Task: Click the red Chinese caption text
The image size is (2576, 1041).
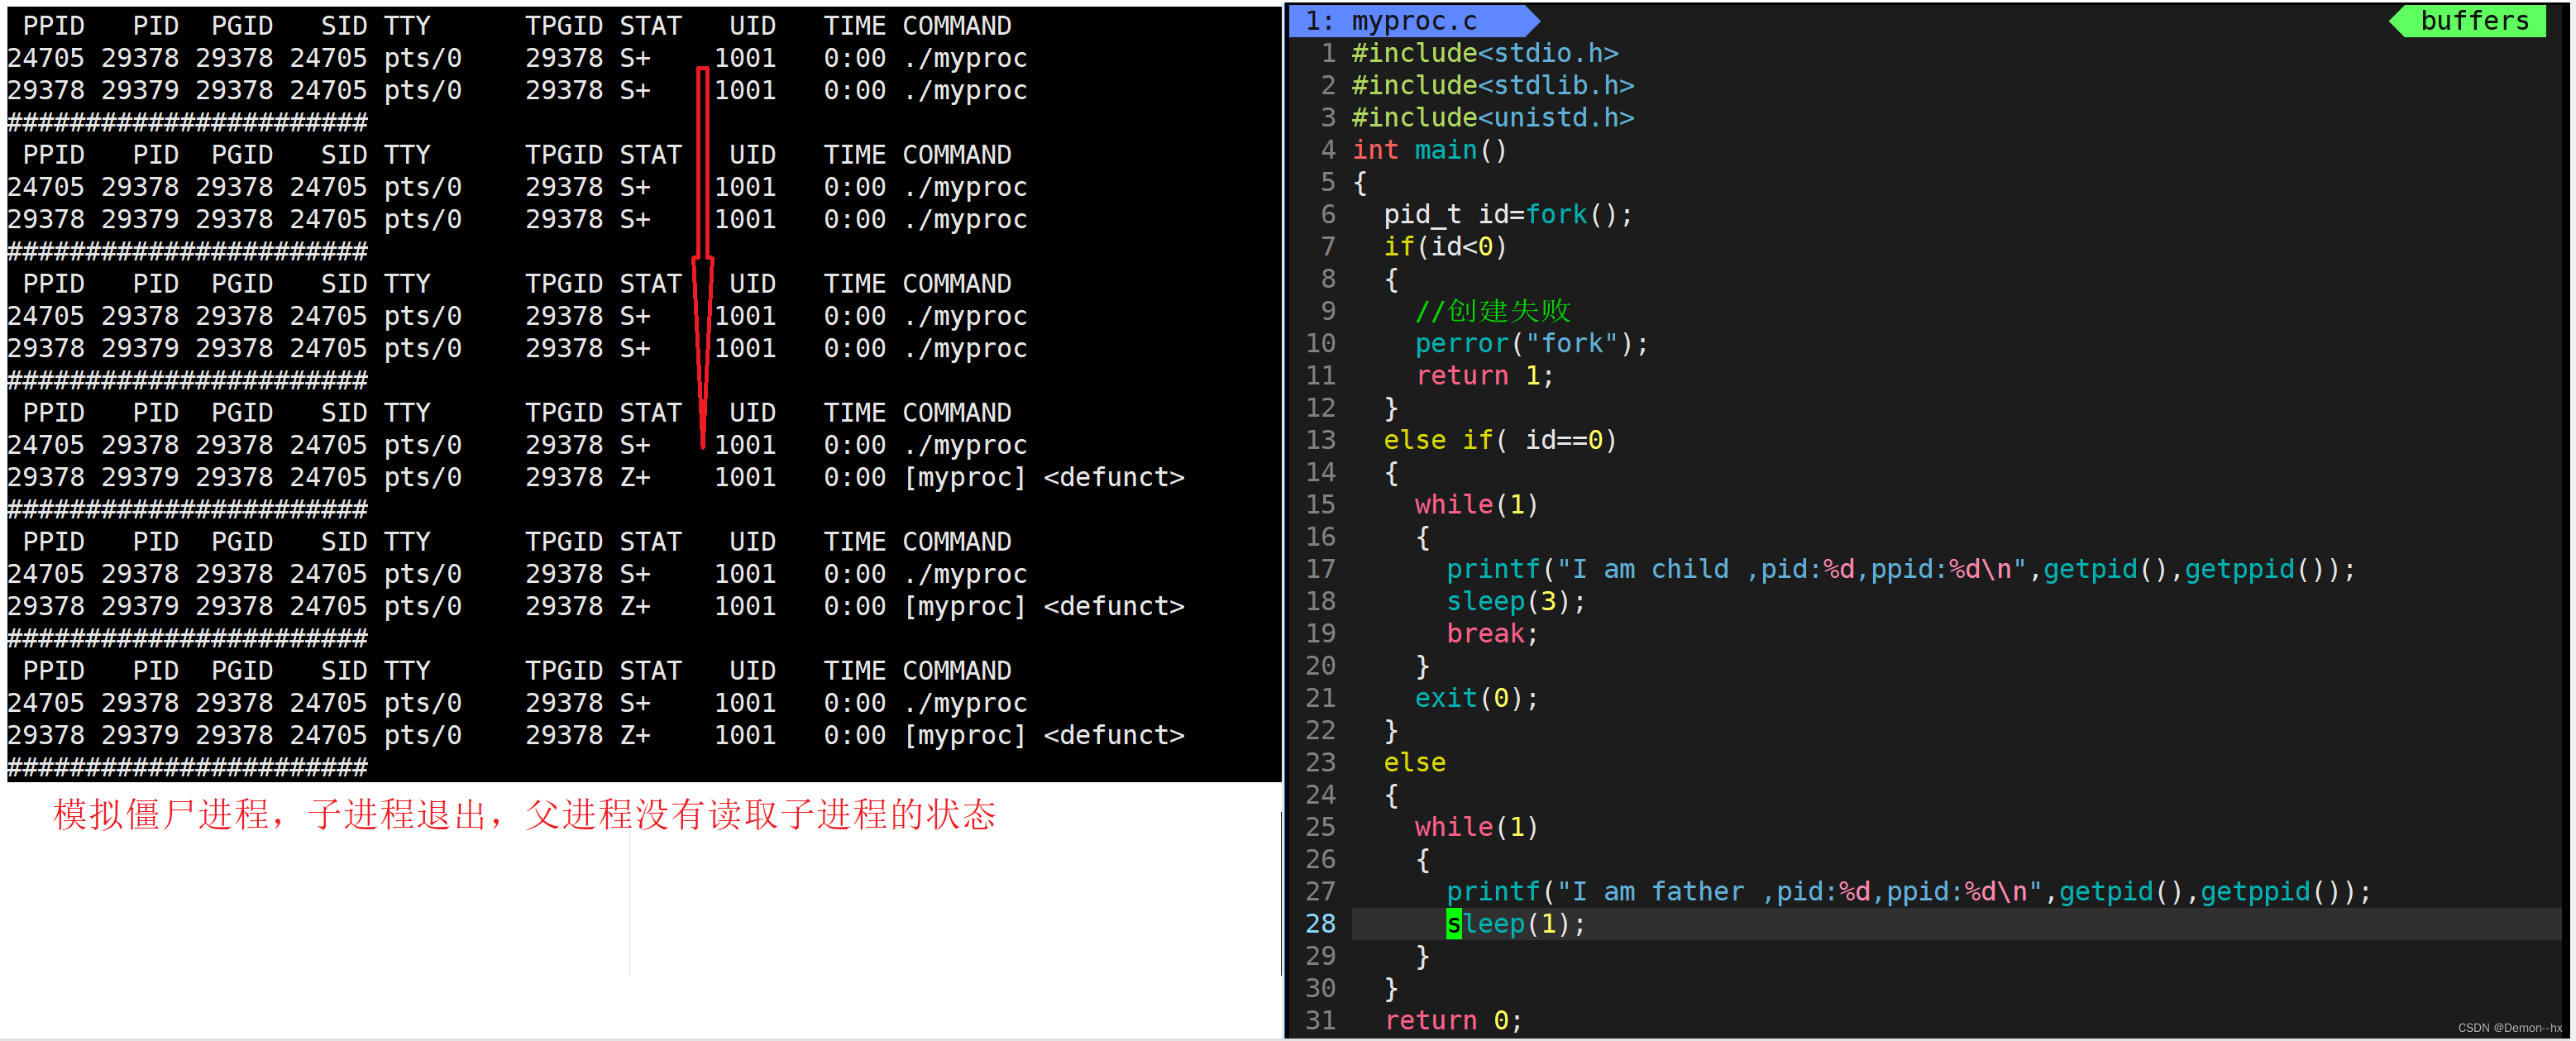Action: (x=524, y=815)
